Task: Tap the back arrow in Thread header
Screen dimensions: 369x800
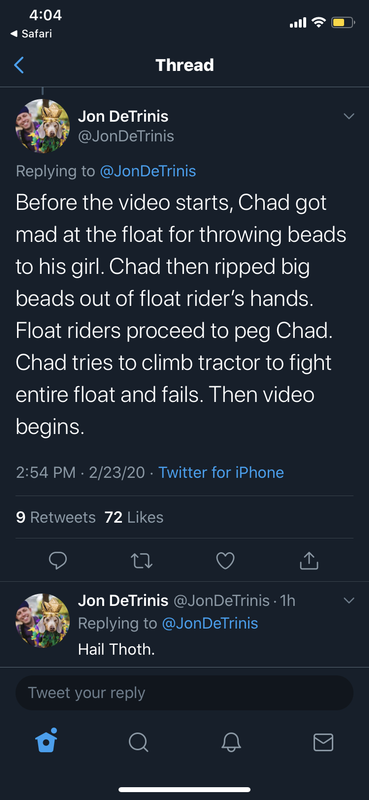Action: [19, 65]
